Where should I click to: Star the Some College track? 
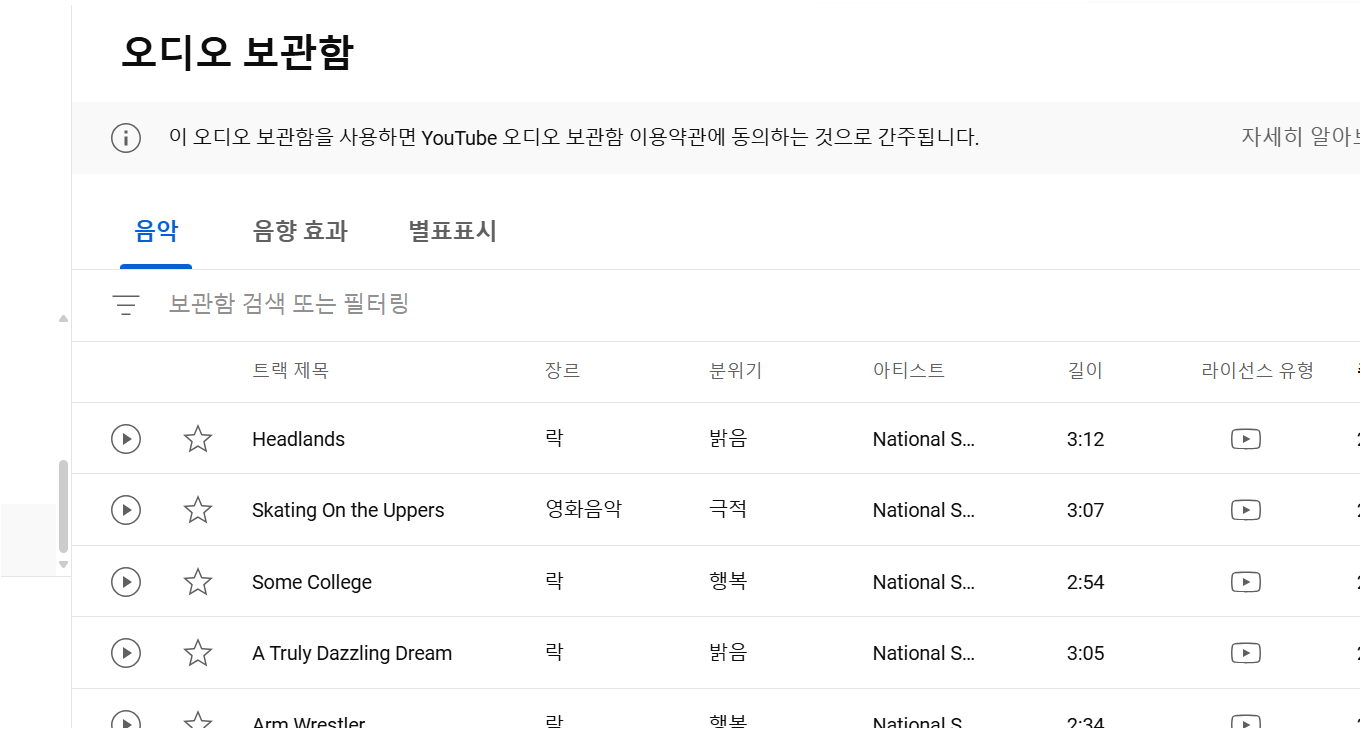[x=197, y=581]
